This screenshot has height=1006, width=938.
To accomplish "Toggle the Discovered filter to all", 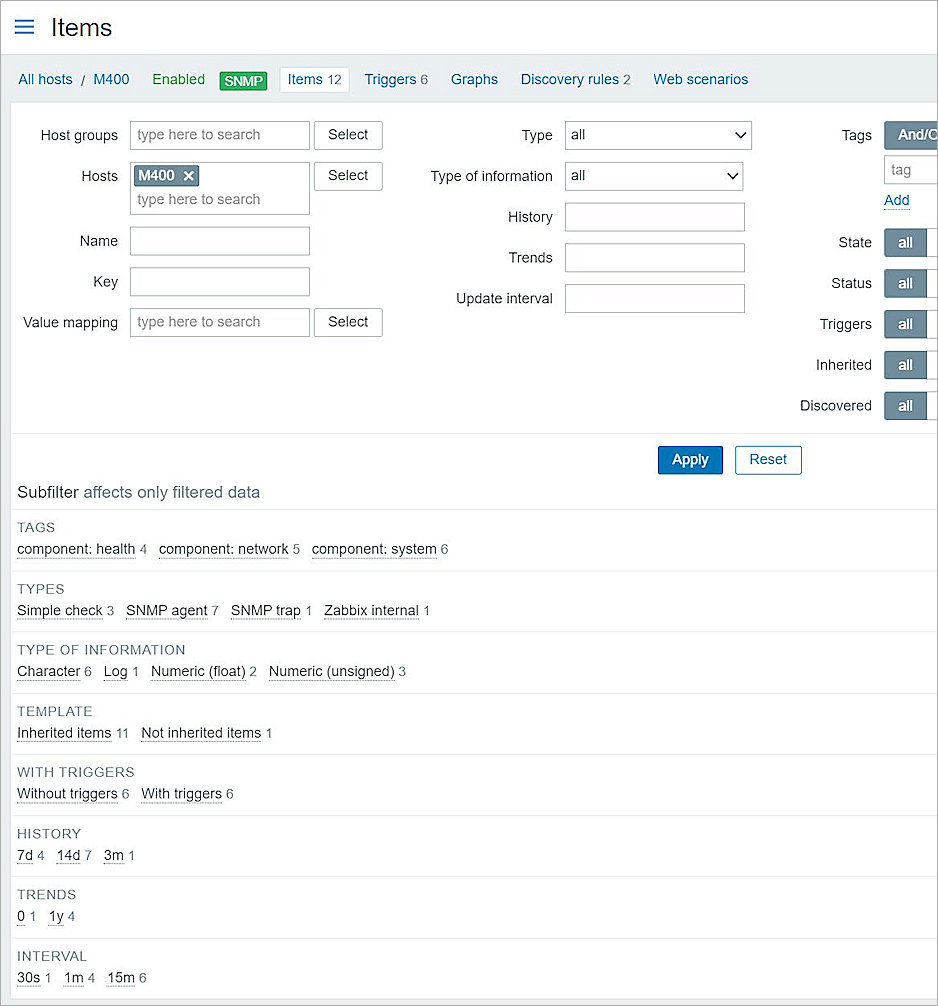I will [x=905, y=405].
